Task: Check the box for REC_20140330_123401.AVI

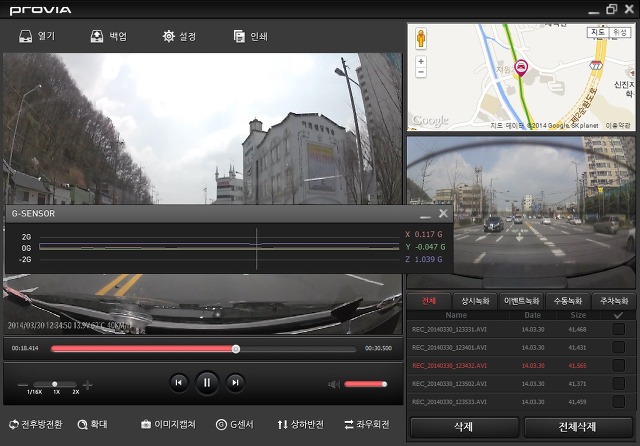Action: pos(618,347)
